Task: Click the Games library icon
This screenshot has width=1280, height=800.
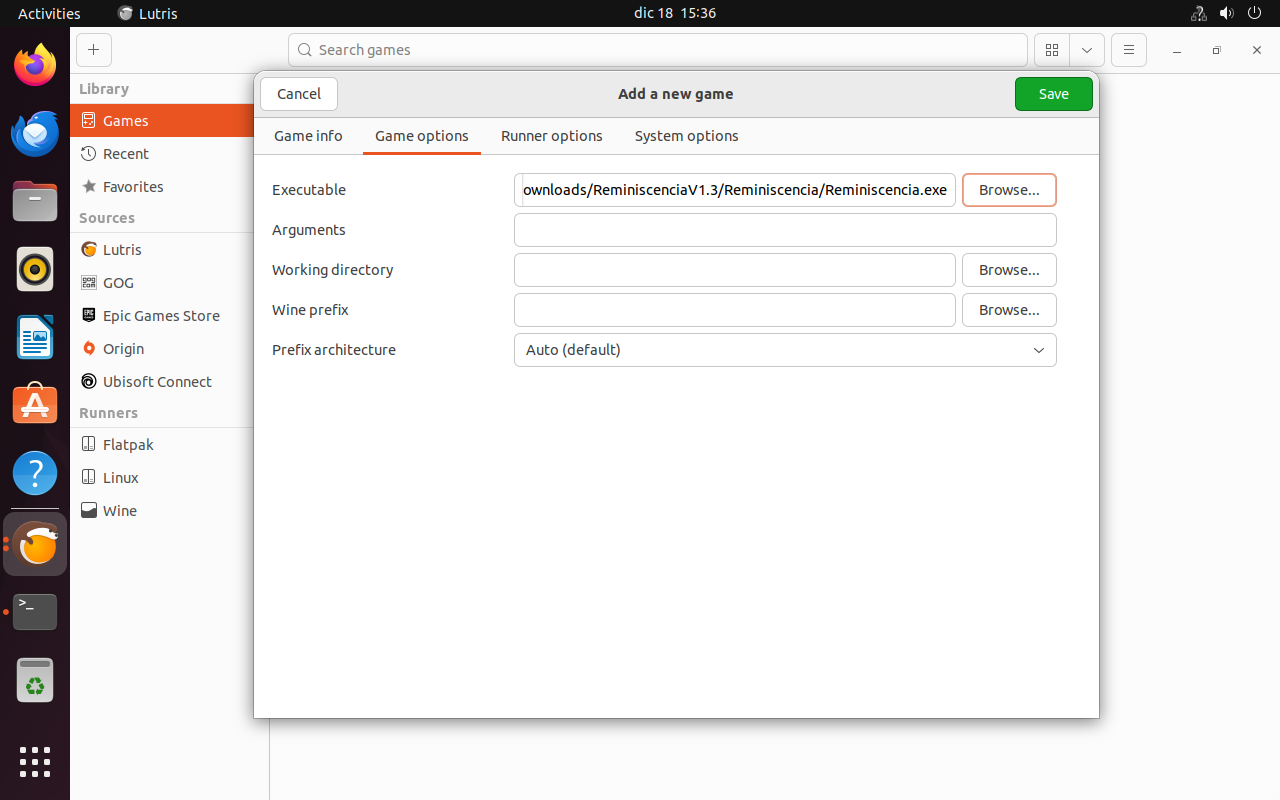Action: (x=89, y=120)
